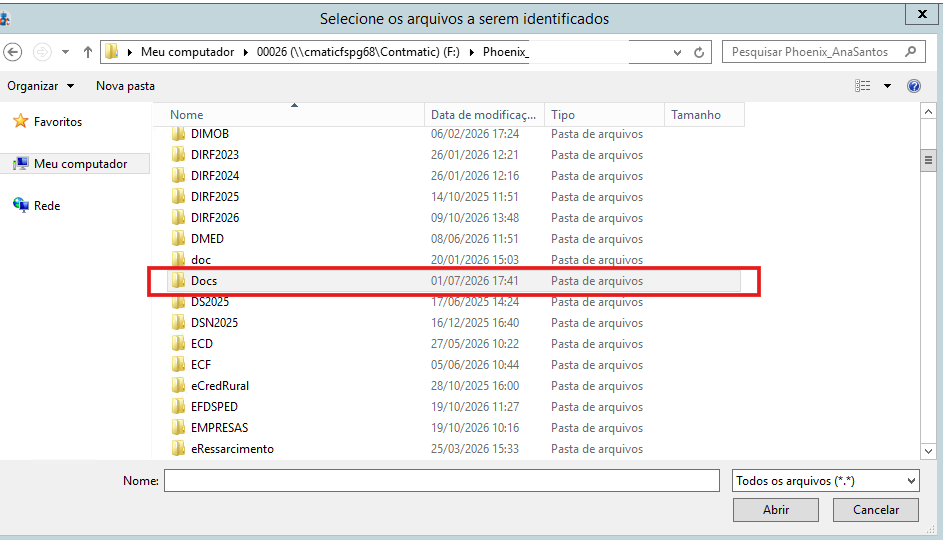Select the eRessarcimento folder

232,449
